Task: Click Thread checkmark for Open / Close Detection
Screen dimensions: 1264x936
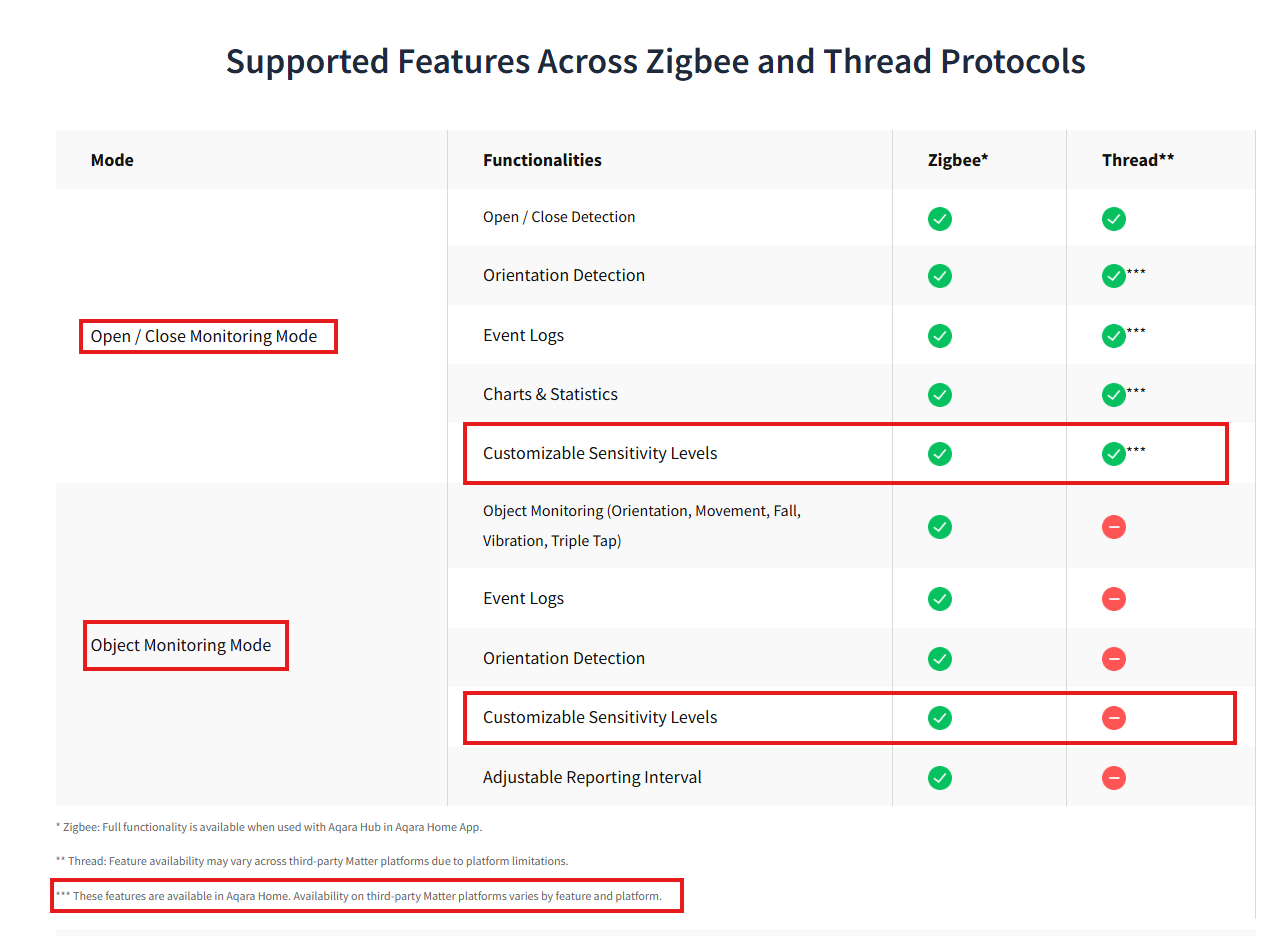Action: [x=1113, y=218]
